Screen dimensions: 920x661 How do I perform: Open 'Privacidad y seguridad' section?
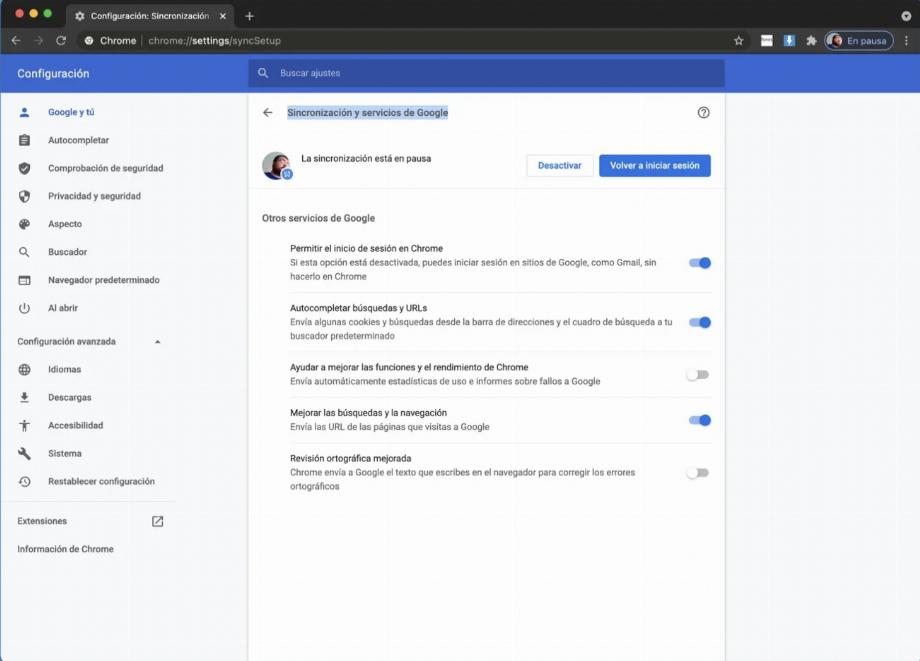click(x=94, y=196)
